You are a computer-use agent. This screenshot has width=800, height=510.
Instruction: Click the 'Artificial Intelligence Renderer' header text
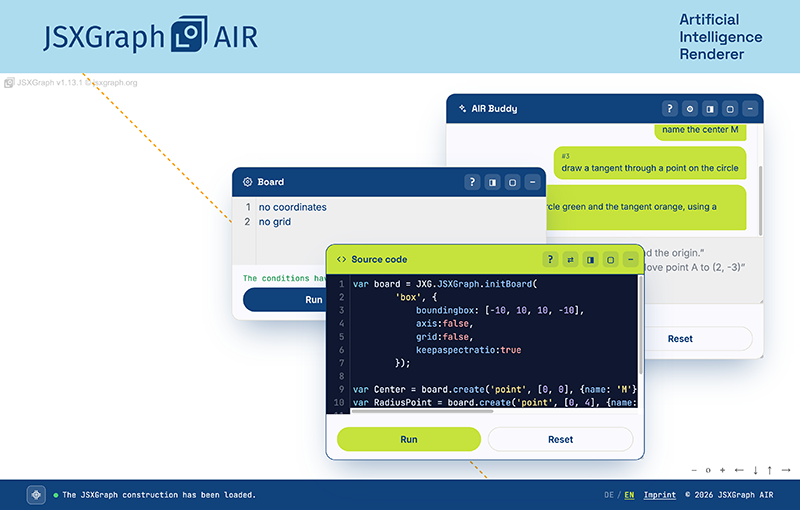[x=720, y=37]
